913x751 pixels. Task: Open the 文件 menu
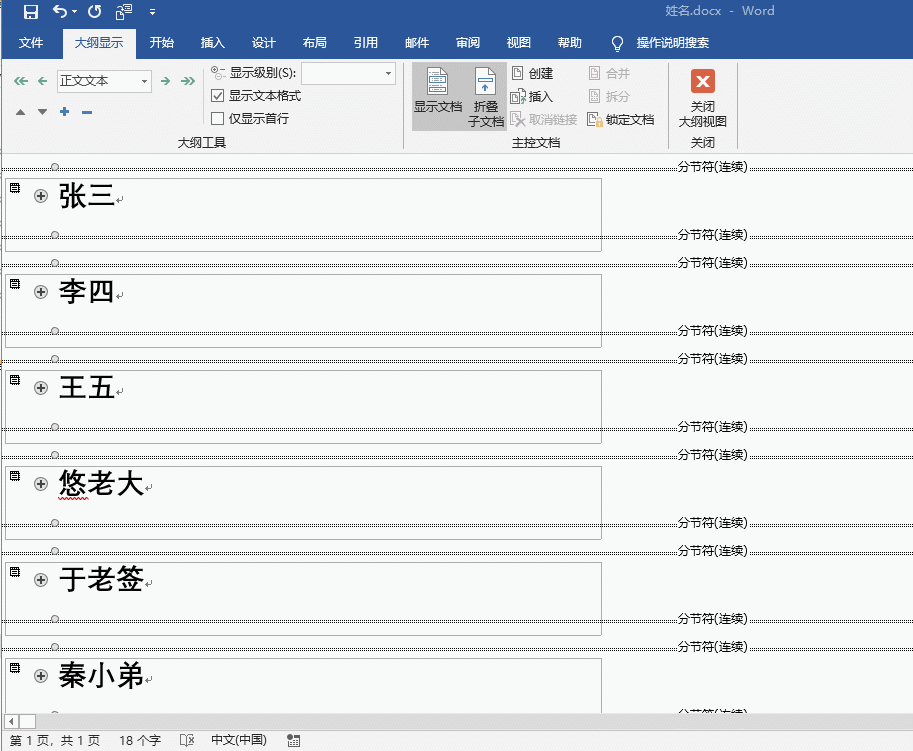(32, 43)
